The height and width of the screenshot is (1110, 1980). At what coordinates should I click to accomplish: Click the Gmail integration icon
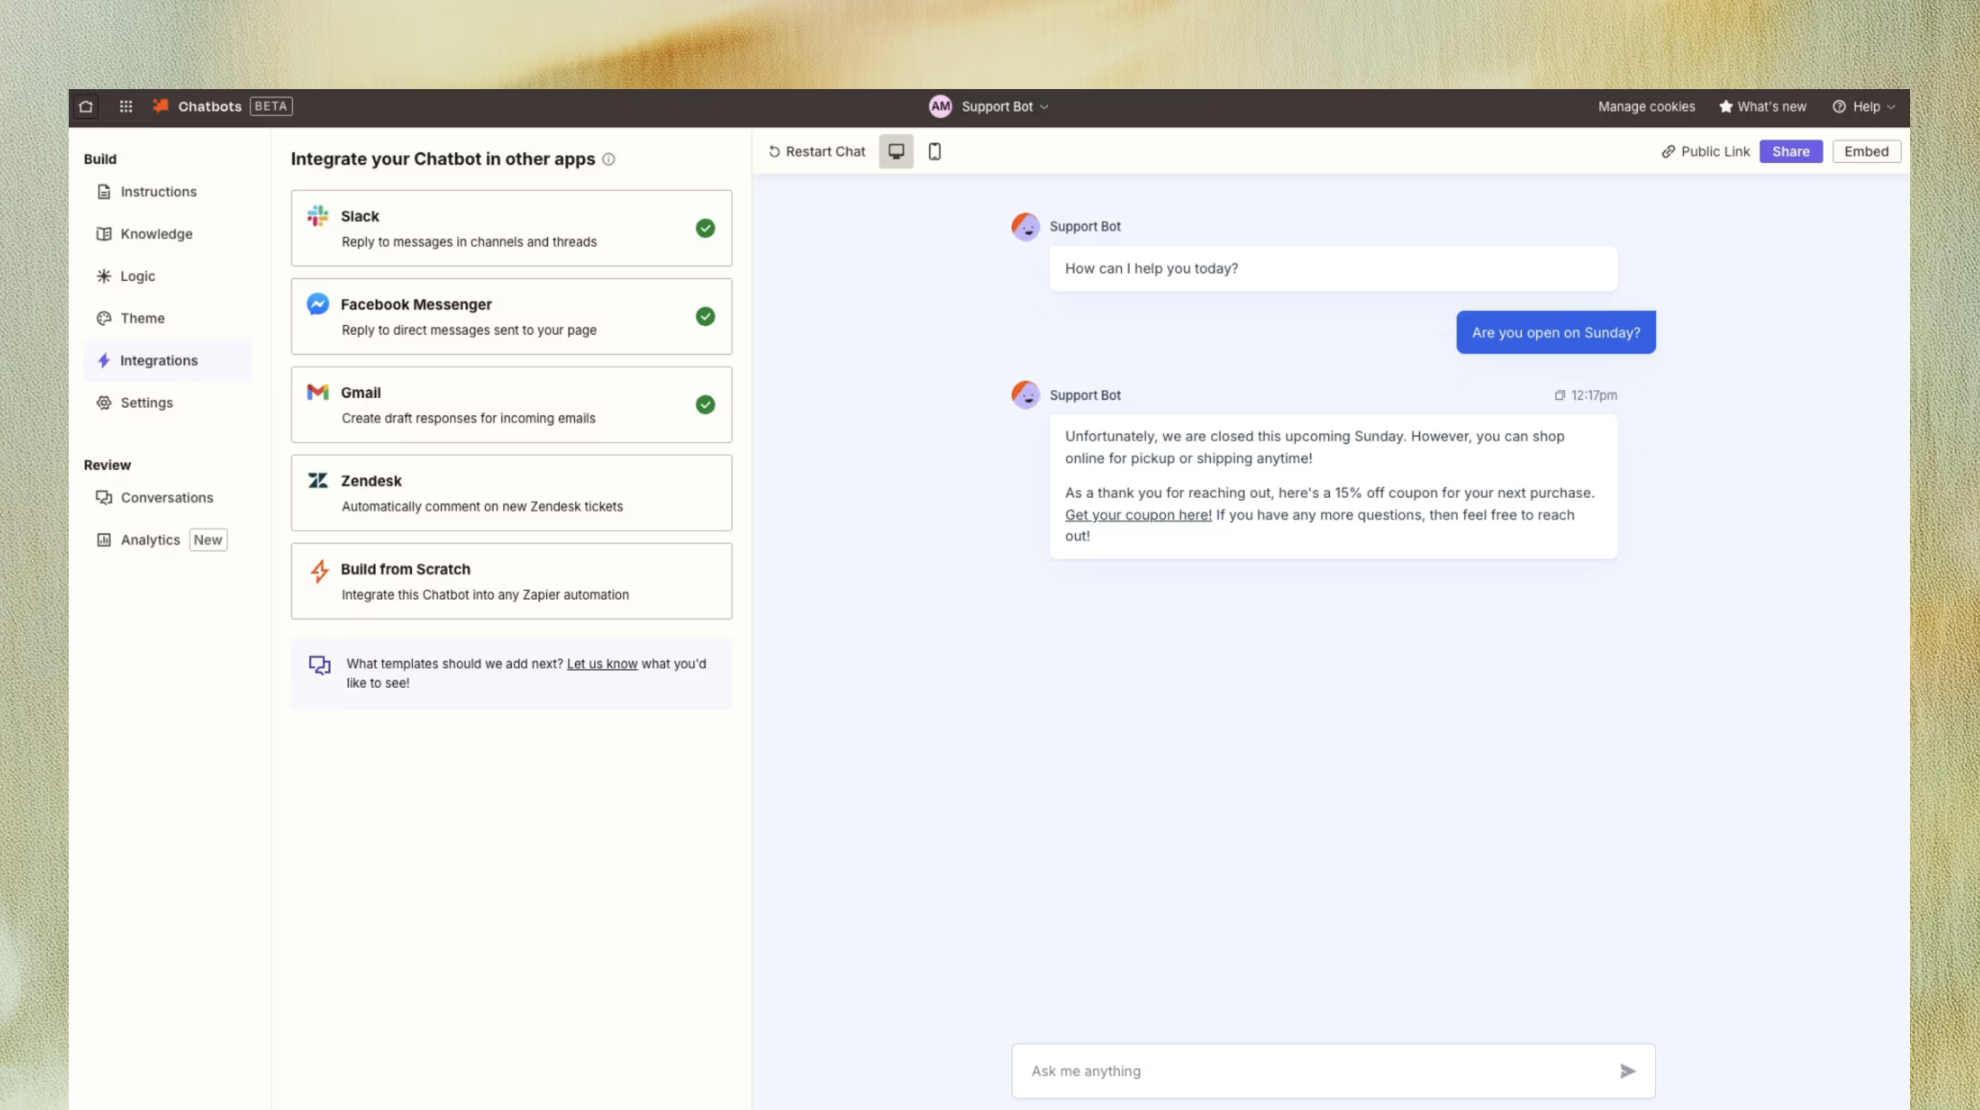pos(318,392)
